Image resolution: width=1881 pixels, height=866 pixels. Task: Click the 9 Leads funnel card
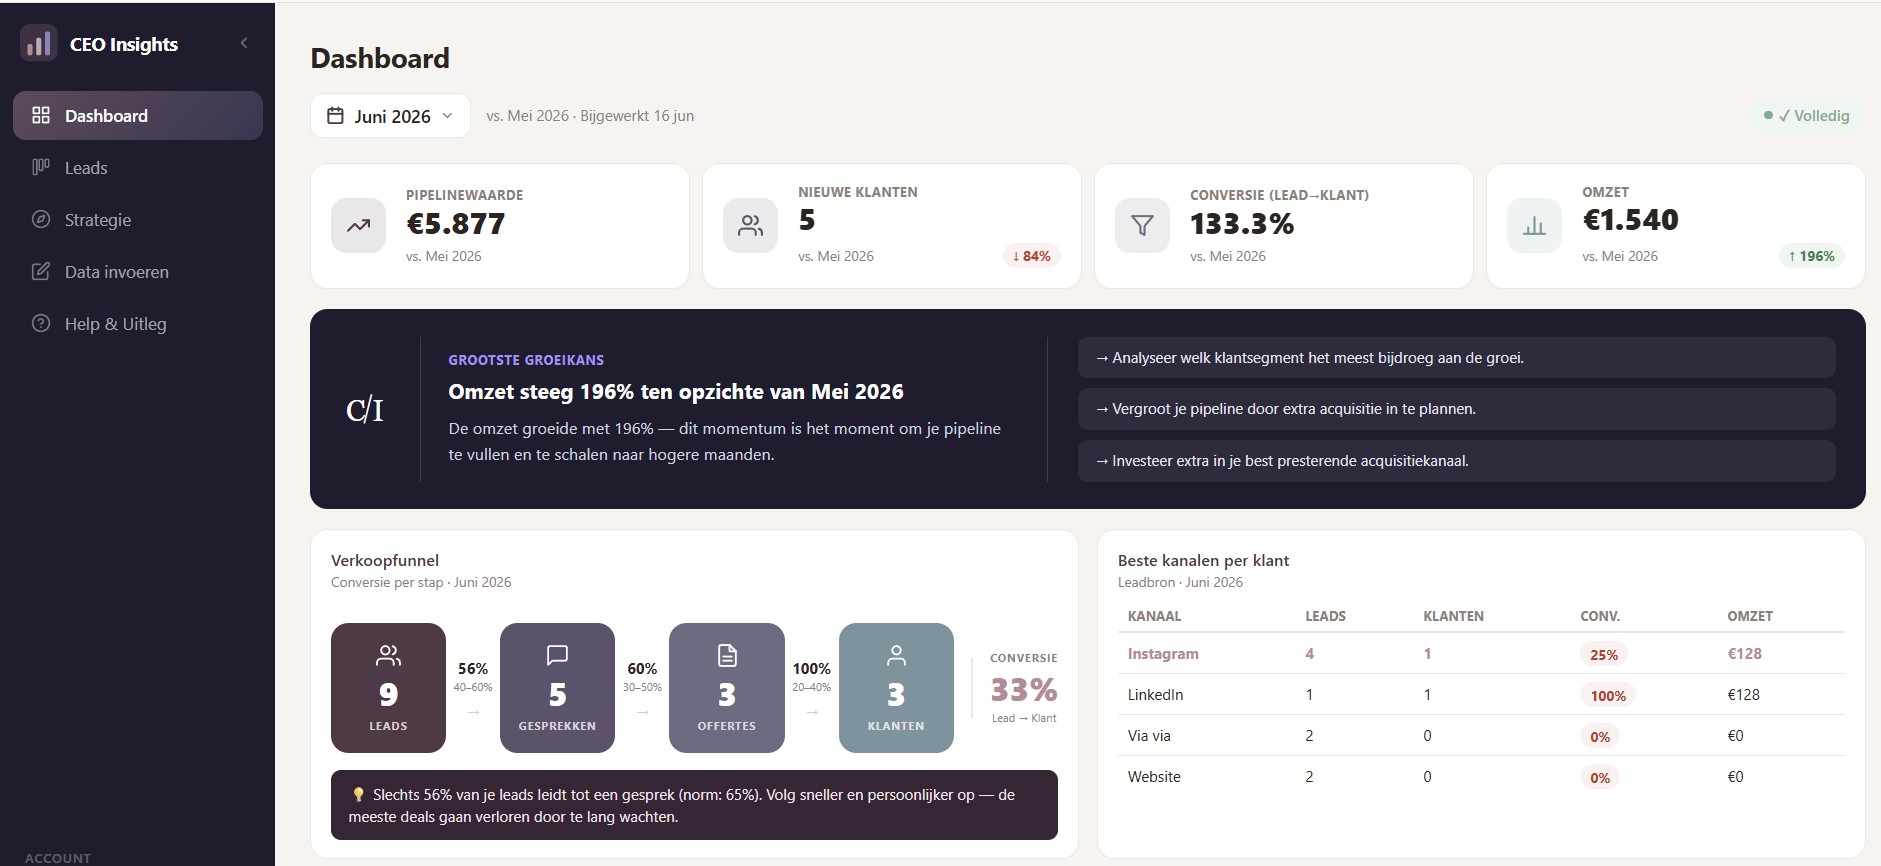[x=388, y=688]
